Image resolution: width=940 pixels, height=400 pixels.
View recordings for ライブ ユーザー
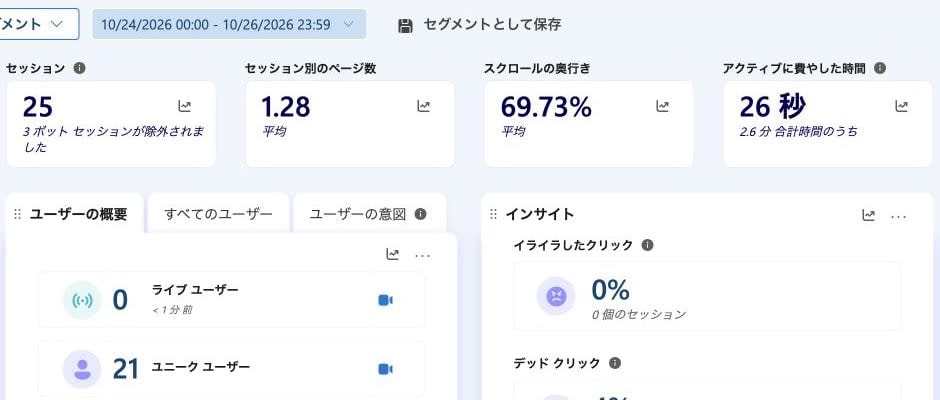coord(385,300)
